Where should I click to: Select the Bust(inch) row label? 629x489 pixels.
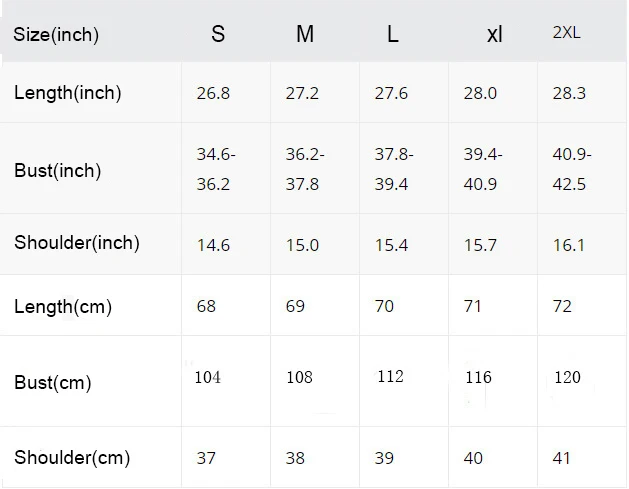click(58, 170)
